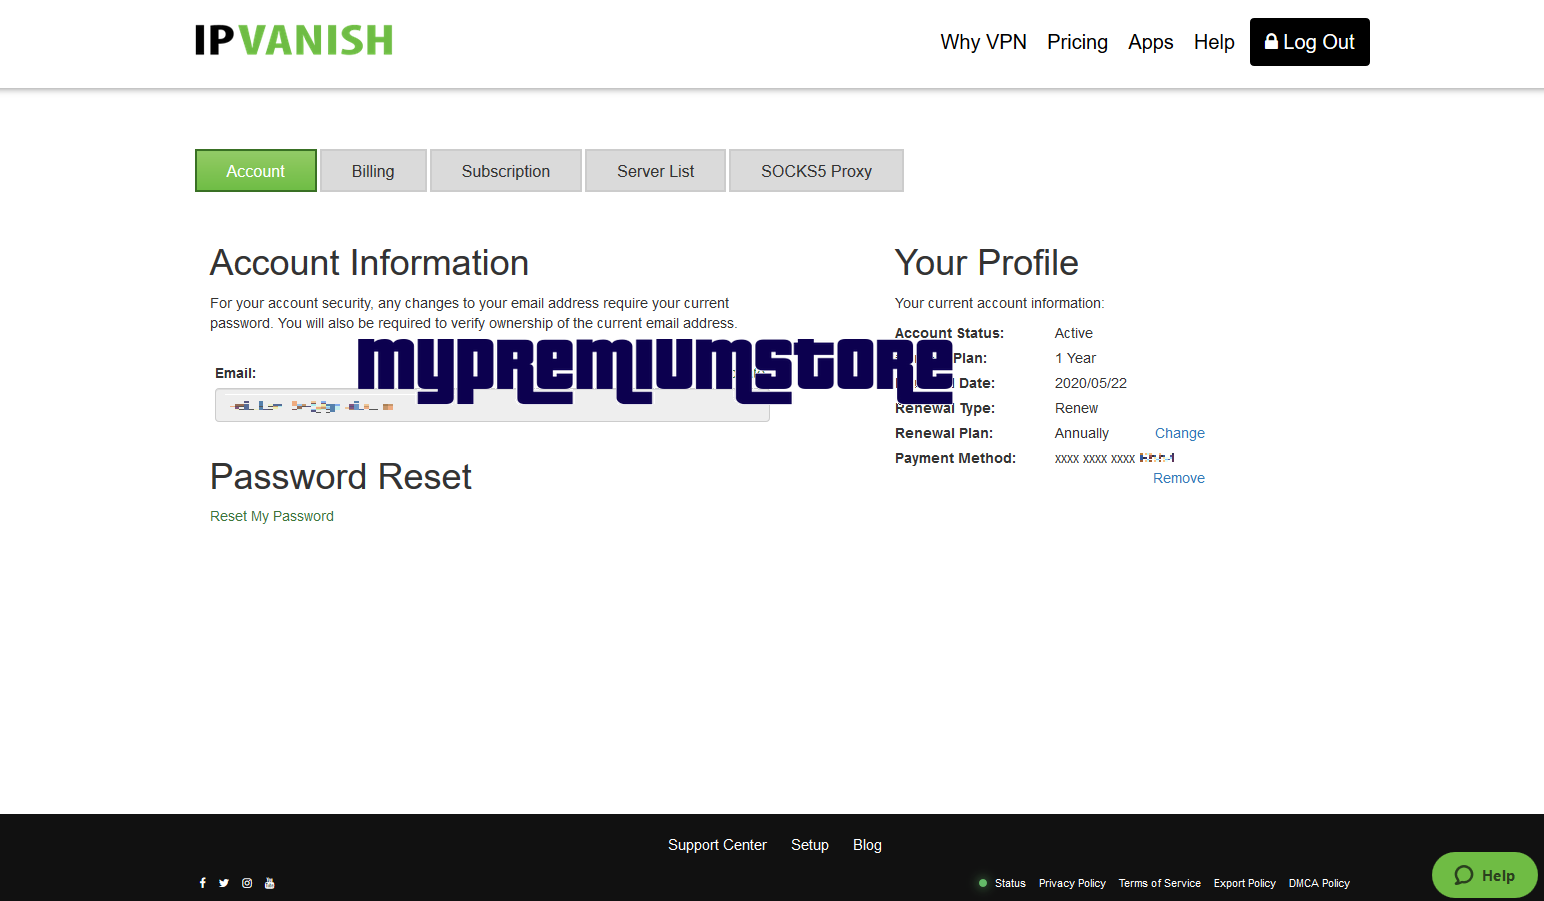Viewport: 1544px width, 901px height.
Task: Select the 'Renew' renewal type value
Action: click(x=1076, y=408)
